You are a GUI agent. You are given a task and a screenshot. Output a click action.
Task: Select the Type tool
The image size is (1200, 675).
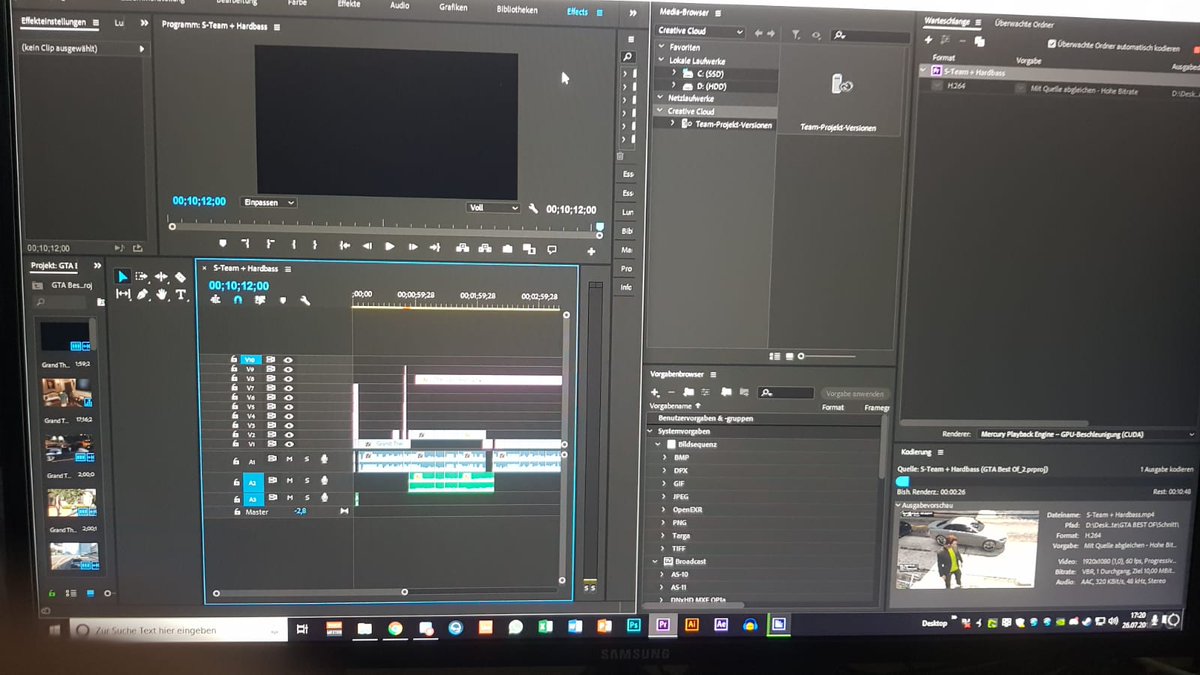coord(181,295)
